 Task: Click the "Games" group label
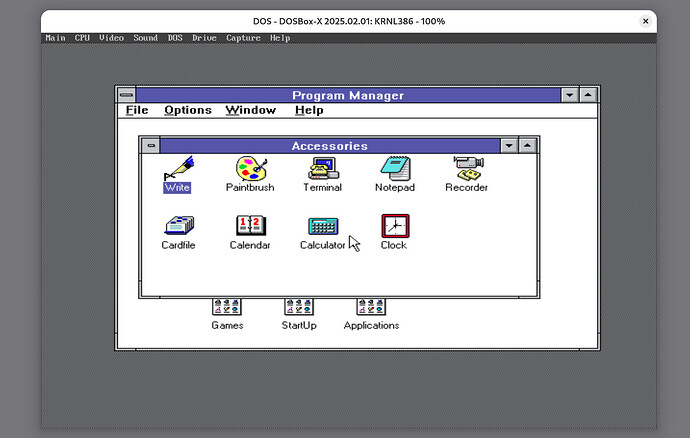click(x=227, y=325)
